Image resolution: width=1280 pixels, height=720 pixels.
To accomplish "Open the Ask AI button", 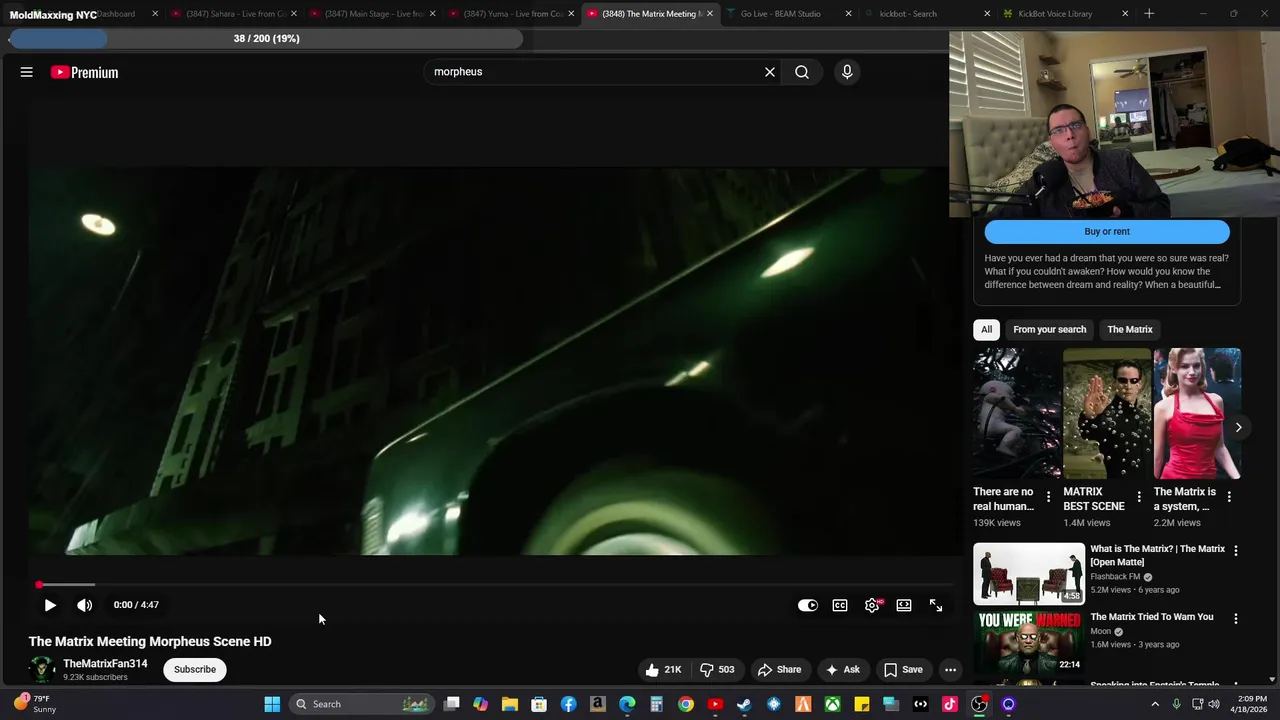I will tap(842, 670).
